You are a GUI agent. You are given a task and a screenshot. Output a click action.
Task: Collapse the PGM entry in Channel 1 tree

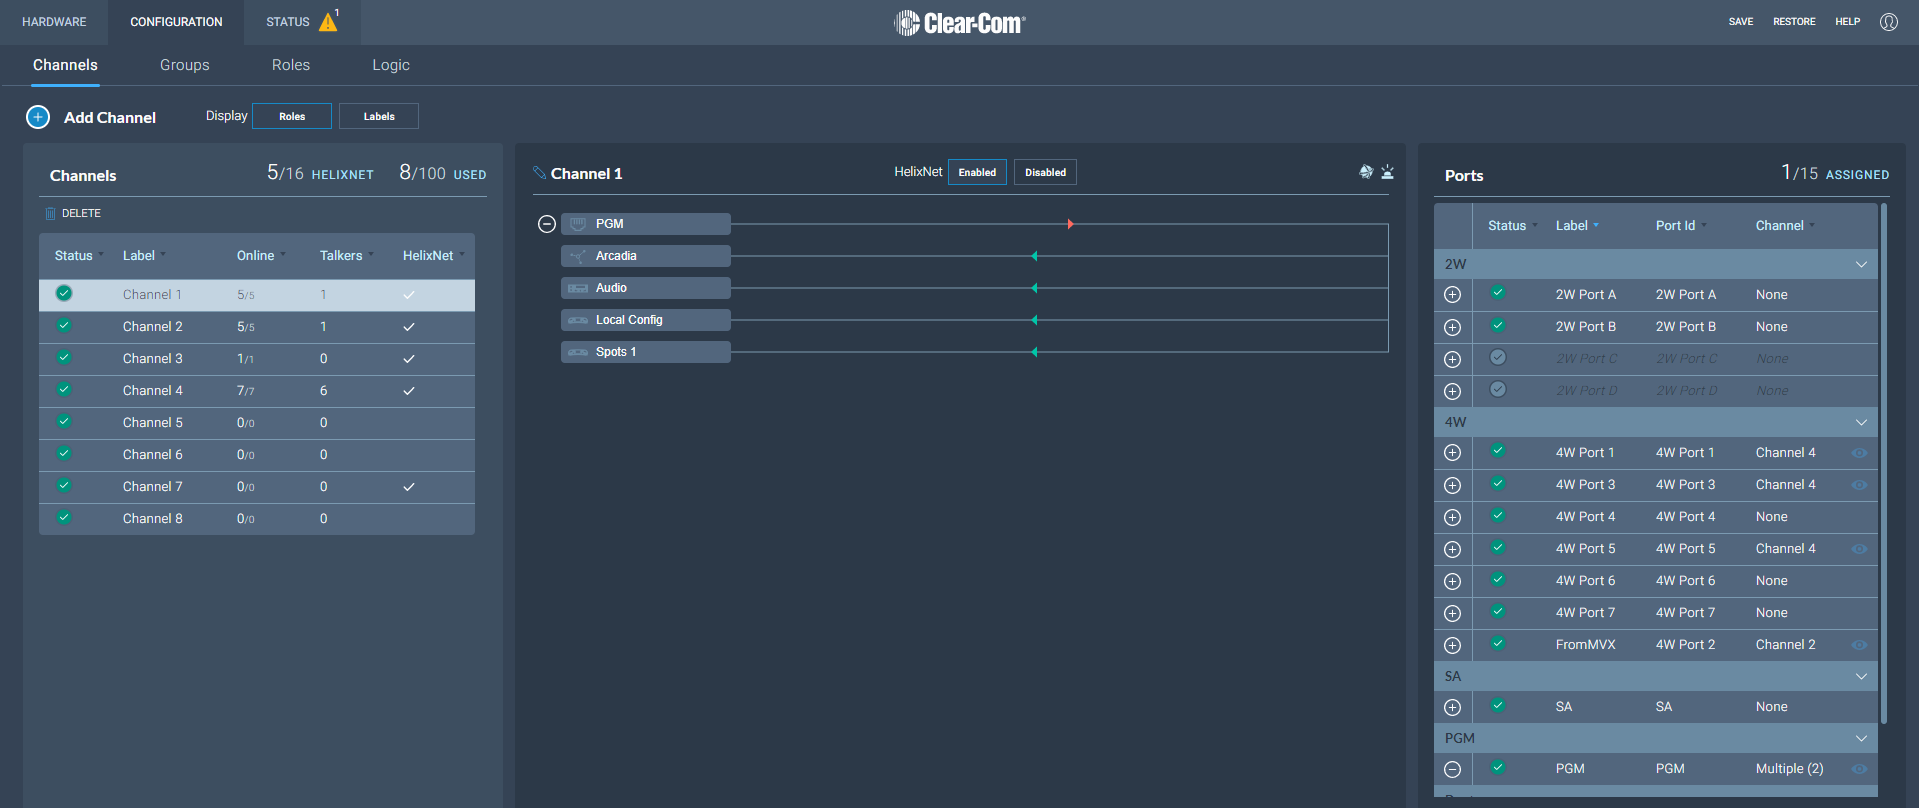click(547, 224)
